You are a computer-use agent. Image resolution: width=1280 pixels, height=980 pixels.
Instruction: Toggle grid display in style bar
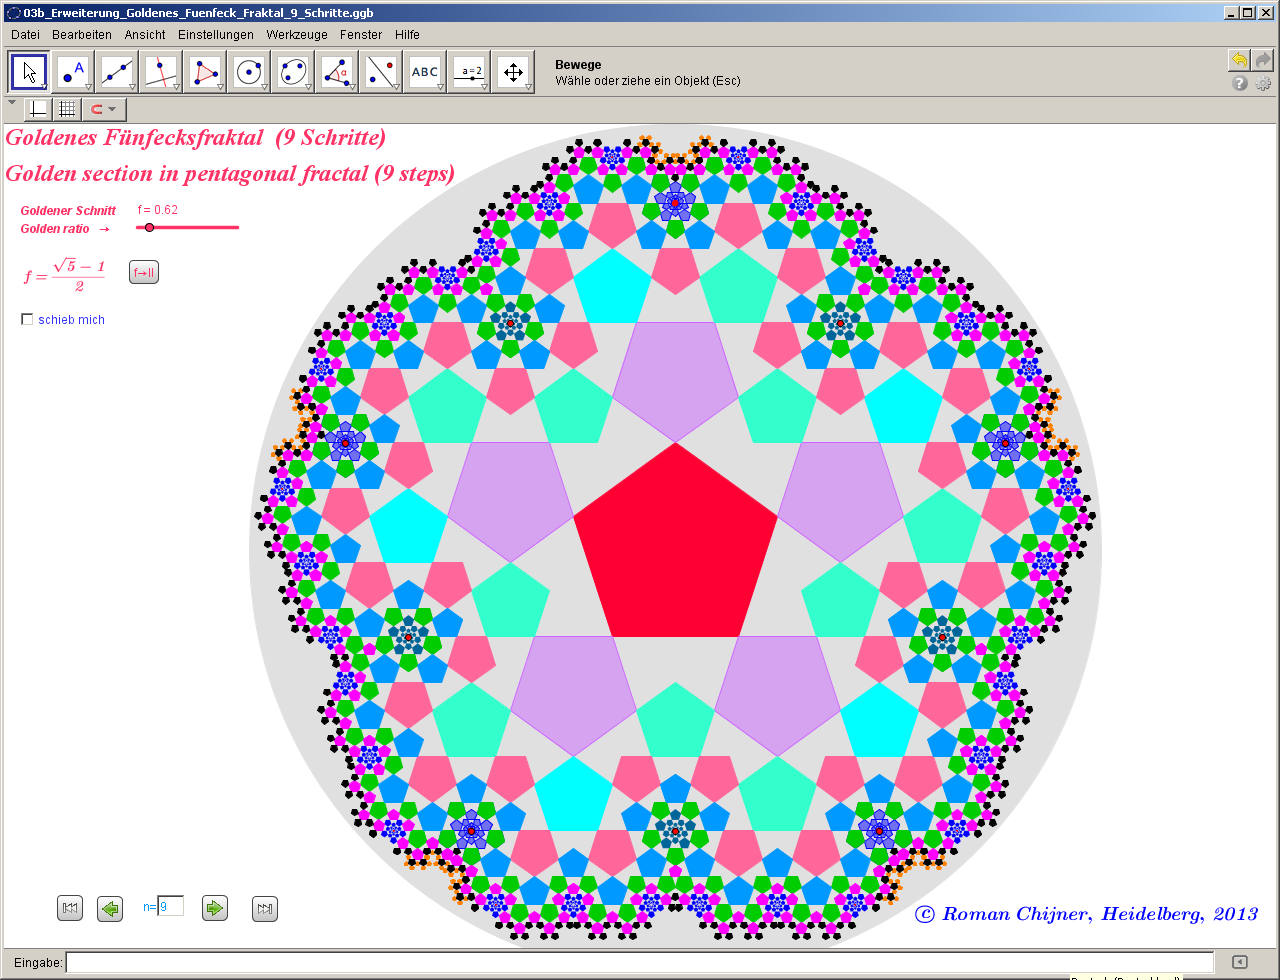coord(66,109)
